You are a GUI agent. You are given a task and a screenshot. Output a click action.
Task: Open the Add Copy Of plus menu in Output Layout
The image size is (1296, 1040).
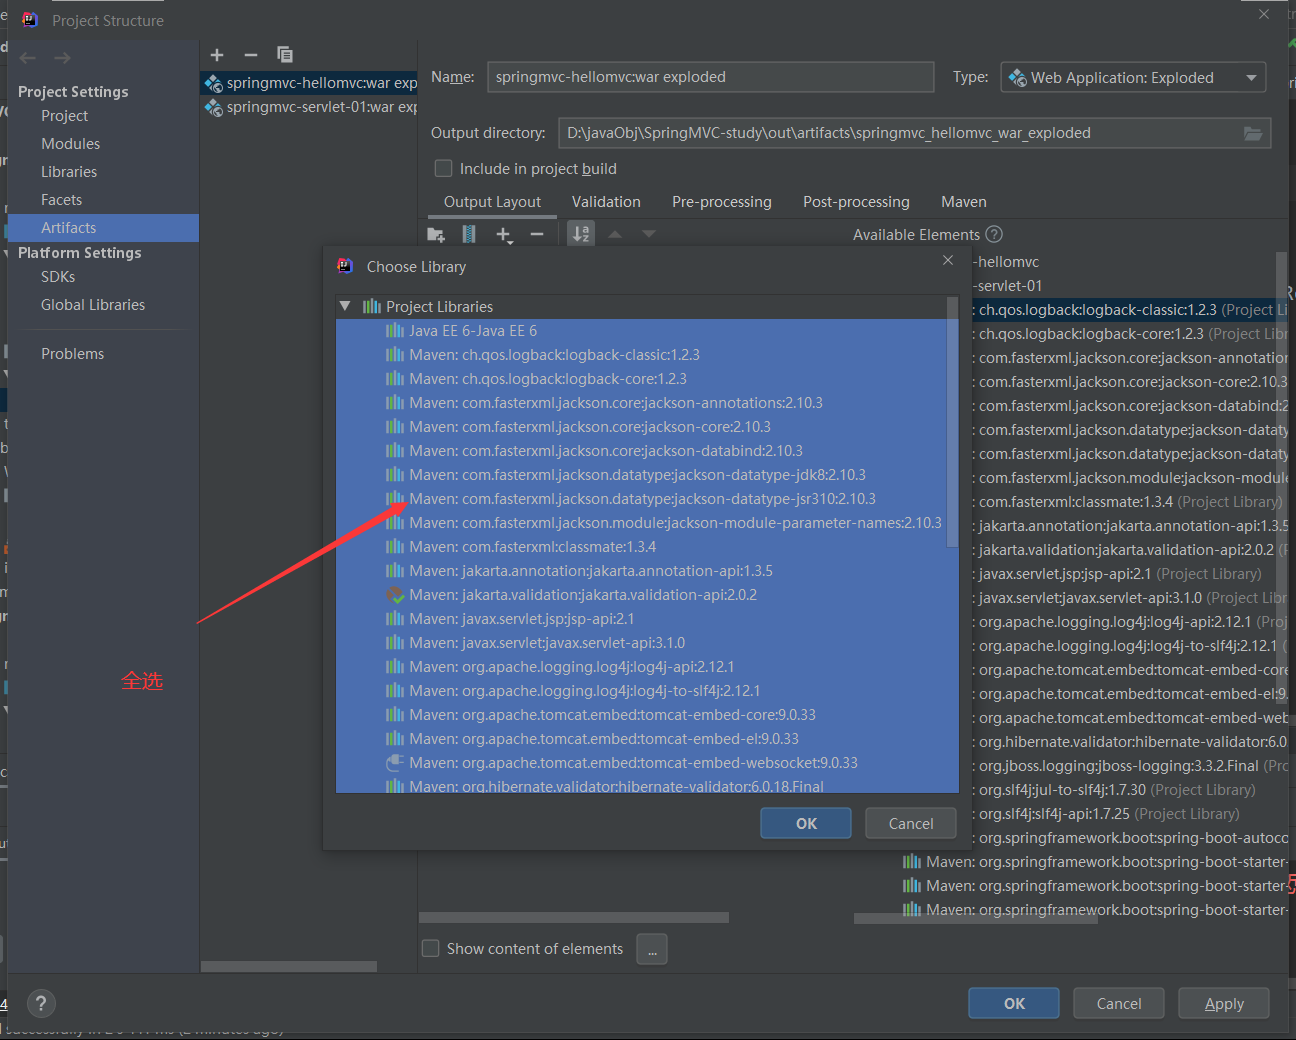coord(504,234)
